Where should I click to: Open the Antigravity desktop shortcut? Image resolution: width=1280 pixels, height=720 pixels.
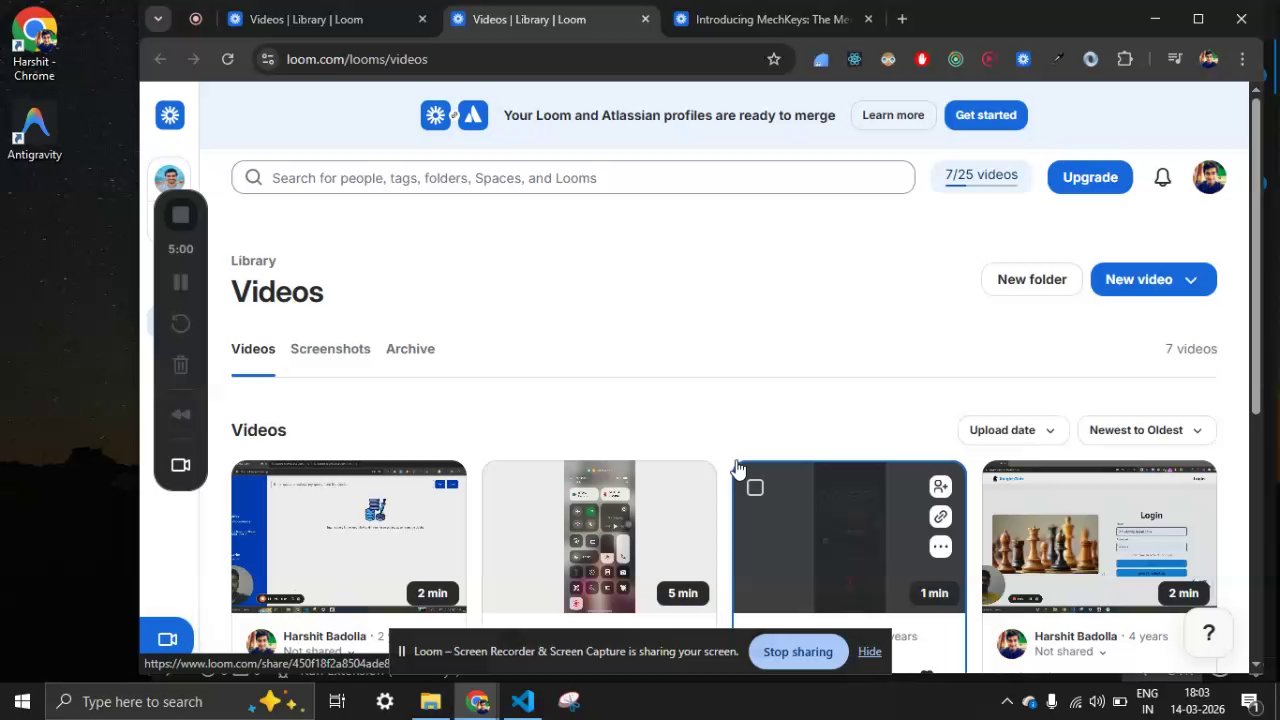click(x=34, y=132)
